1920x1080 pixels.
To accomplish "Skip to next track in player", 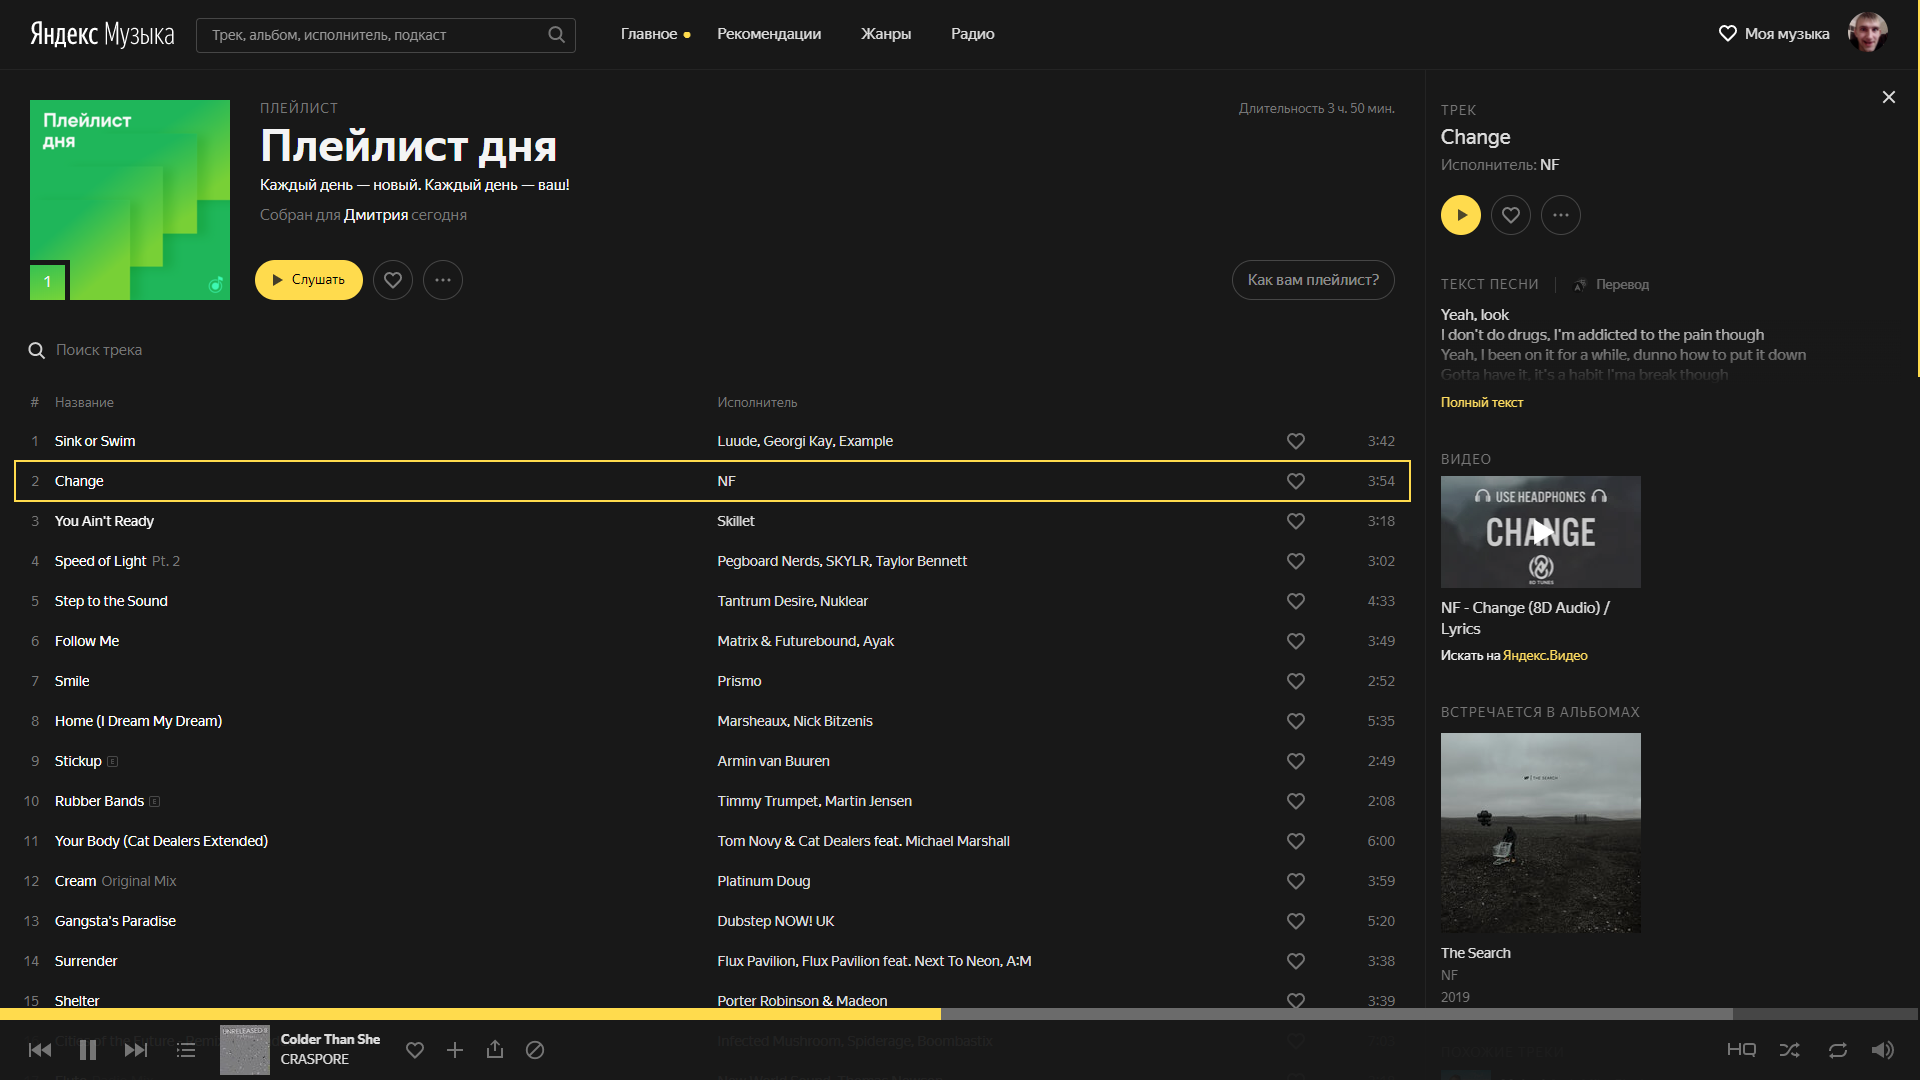I will pyautogui.click(x=136, y=1050).
